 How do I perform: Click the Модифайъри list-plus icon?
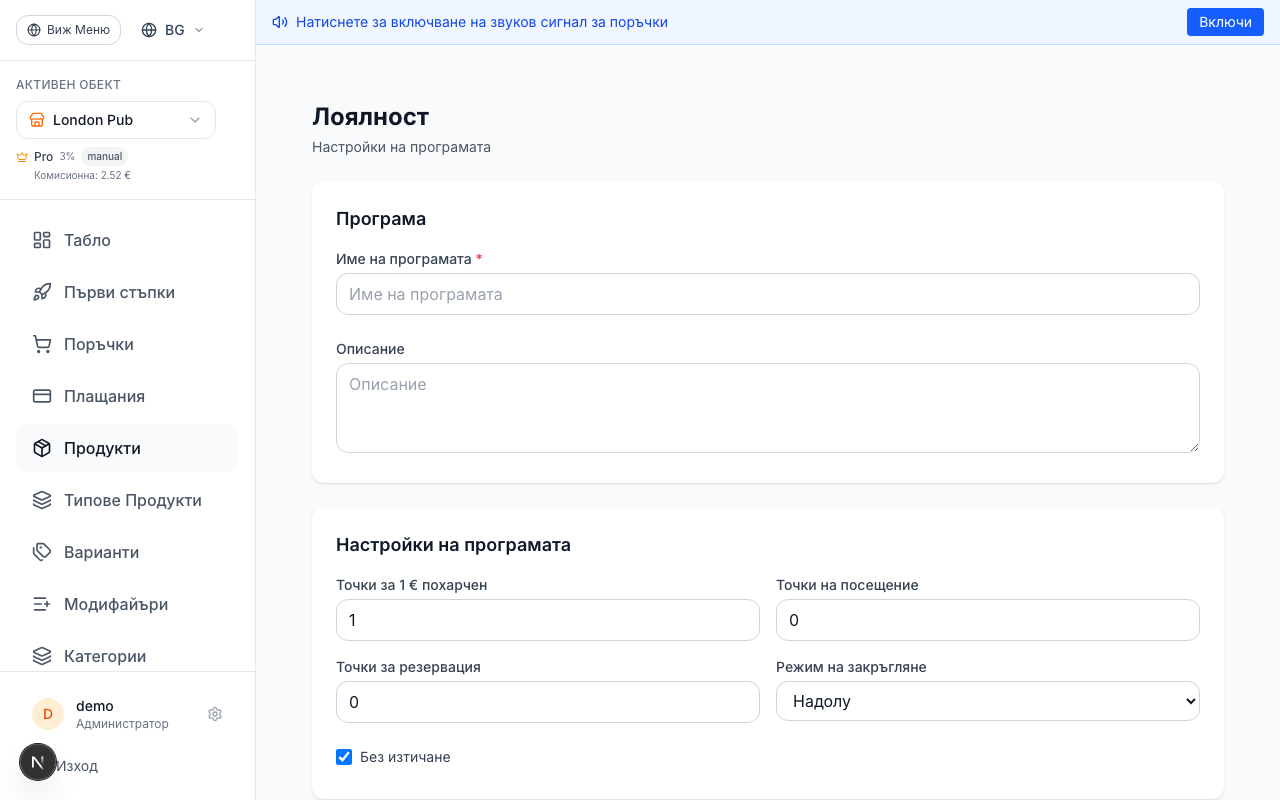(42, 604)
